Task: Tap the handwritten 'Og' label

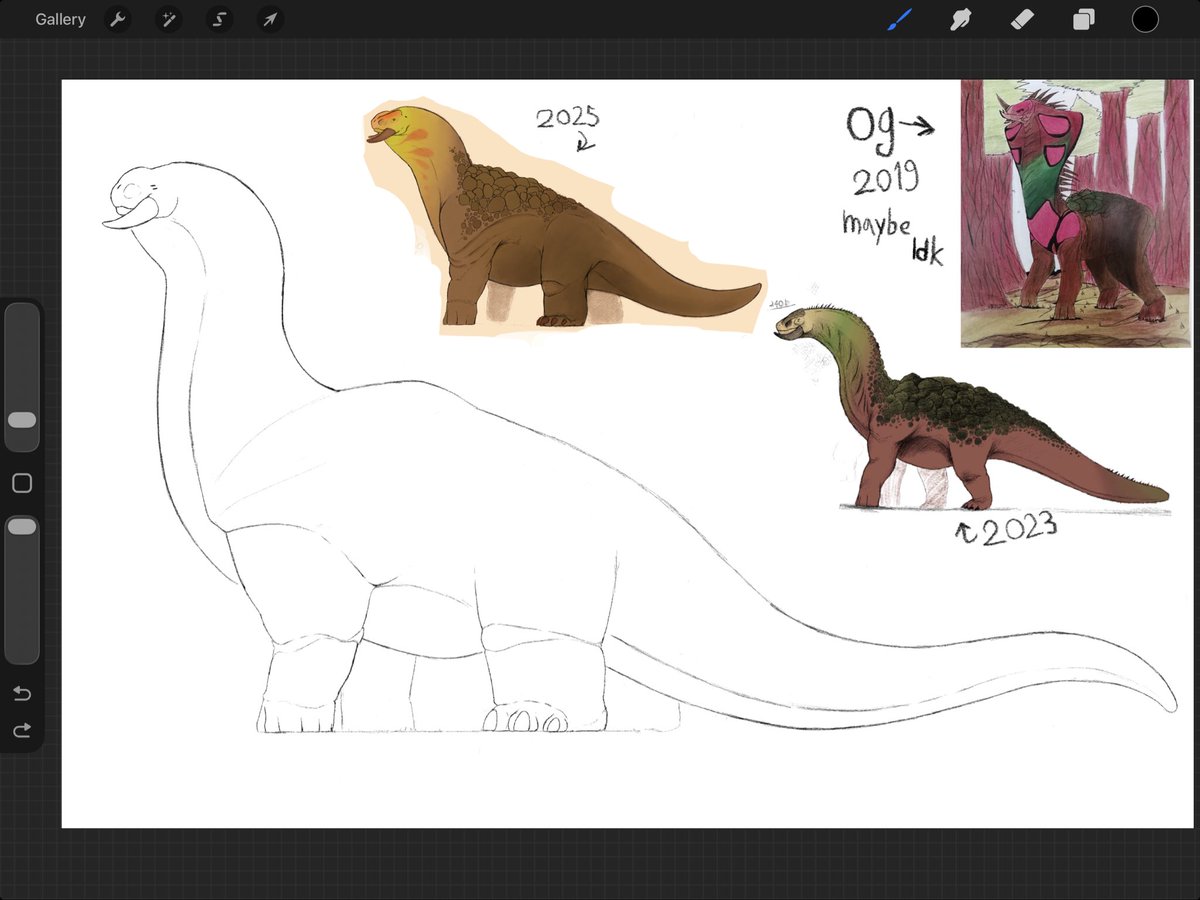Action: click(871, 130)
